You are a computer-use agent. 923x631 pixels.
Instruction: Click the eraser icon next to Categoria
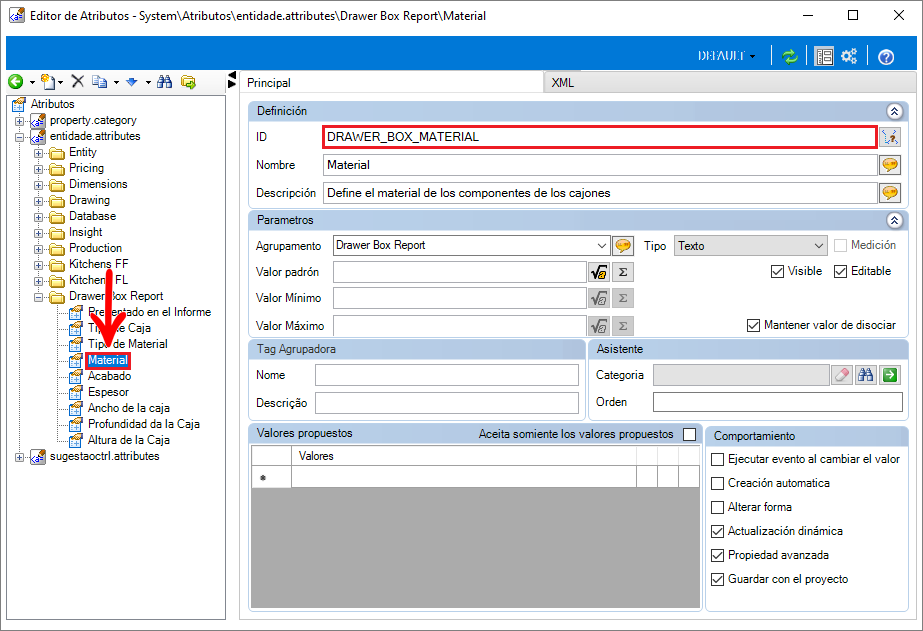pos(842,374)
